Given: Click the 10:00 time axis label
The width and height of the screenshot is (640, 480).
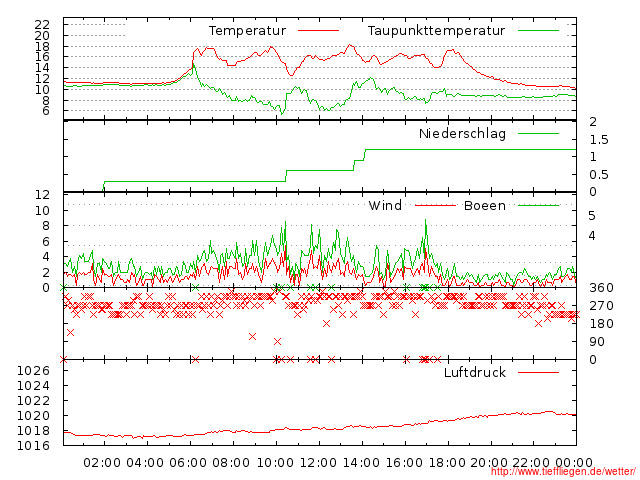Looking at the screenshot, I should coord(275,463).
